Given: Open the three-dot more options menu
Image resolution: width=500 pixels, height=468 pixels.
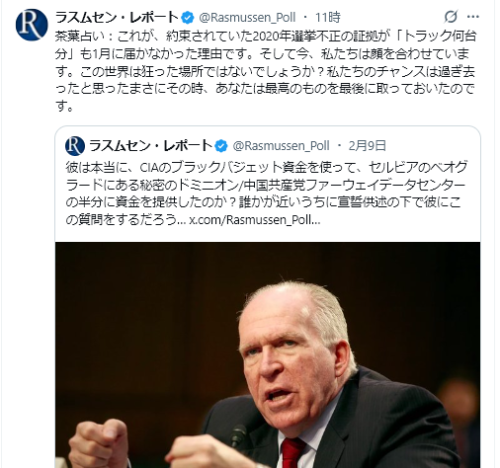Looking at the screenshot, I should pos(473,17).
